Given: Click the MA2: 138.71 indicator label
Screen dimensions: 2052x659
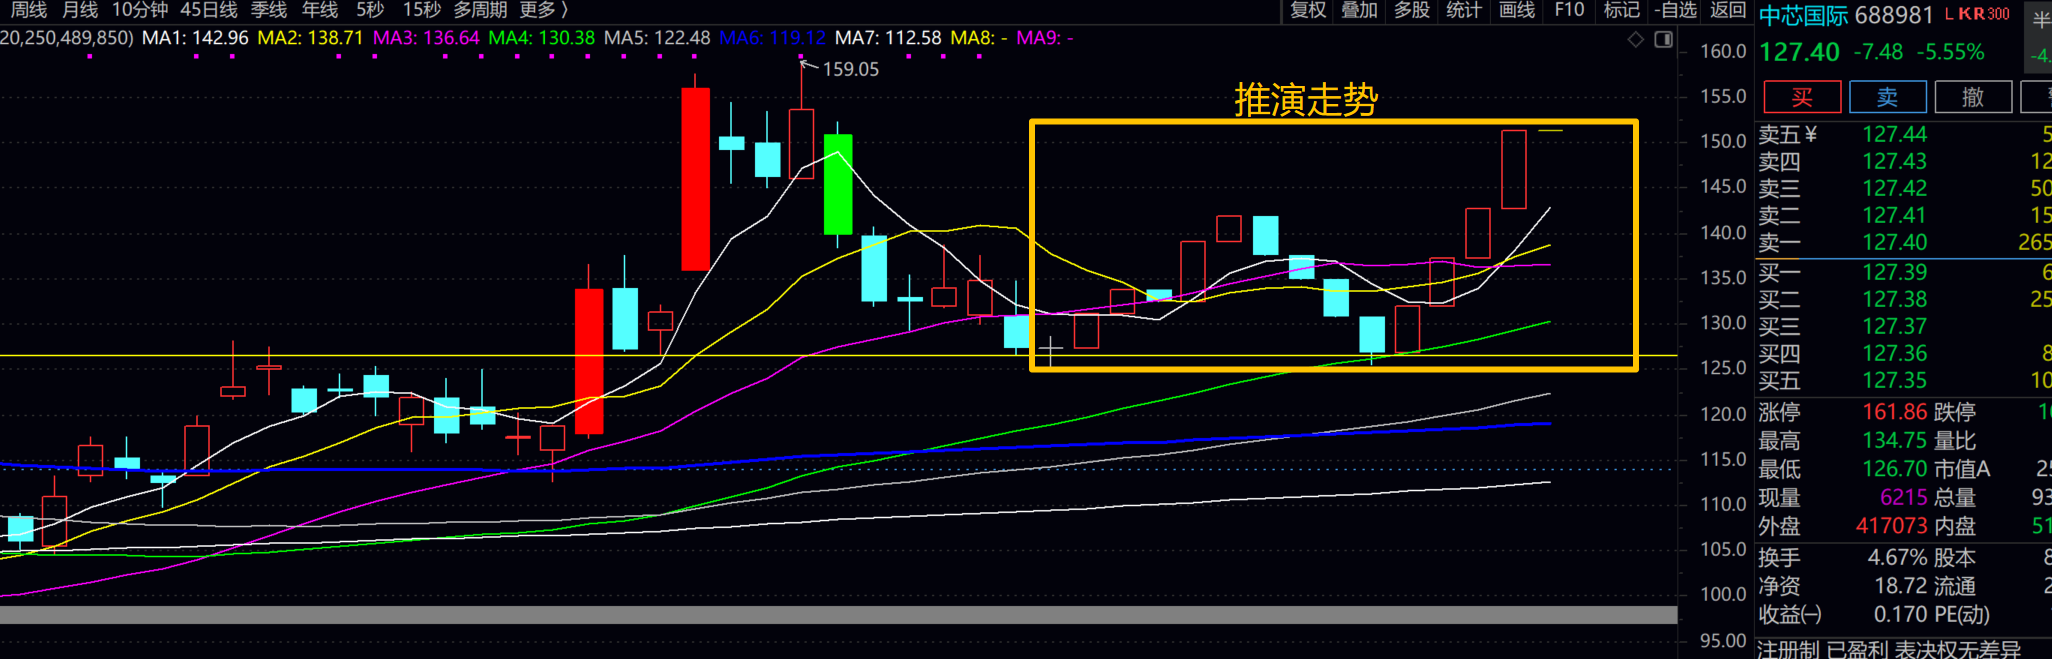Looking at the screenshot, I should [x=310, y=38].
